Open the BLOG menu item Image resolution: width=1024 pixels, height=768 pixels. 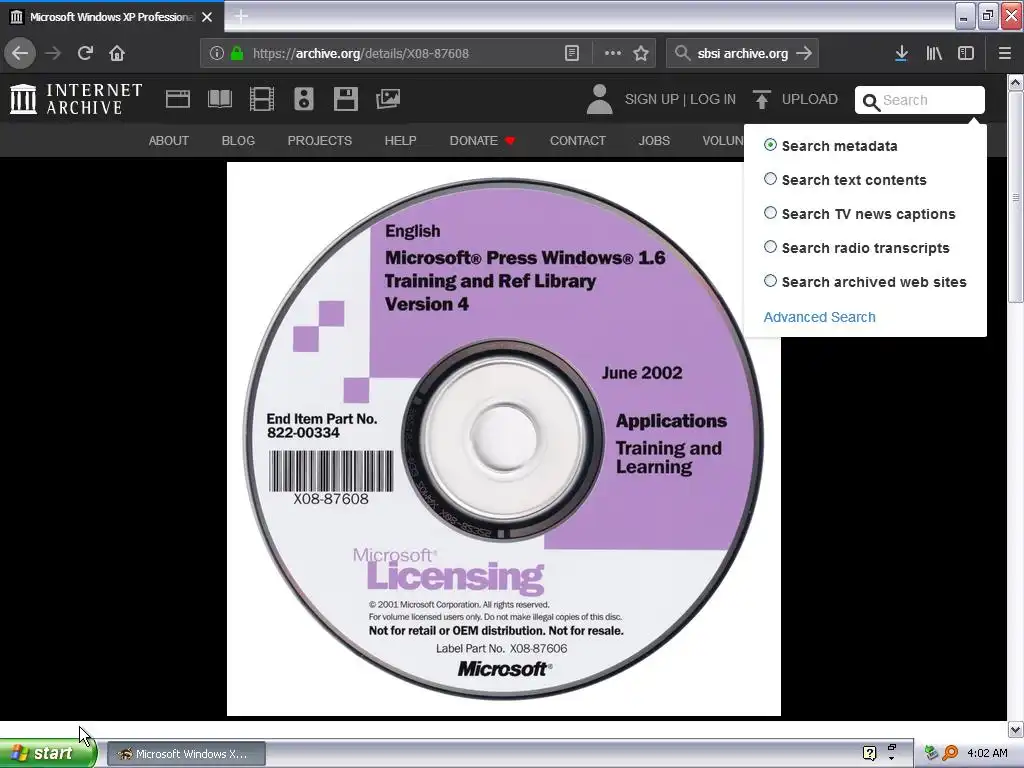(238, 140)
